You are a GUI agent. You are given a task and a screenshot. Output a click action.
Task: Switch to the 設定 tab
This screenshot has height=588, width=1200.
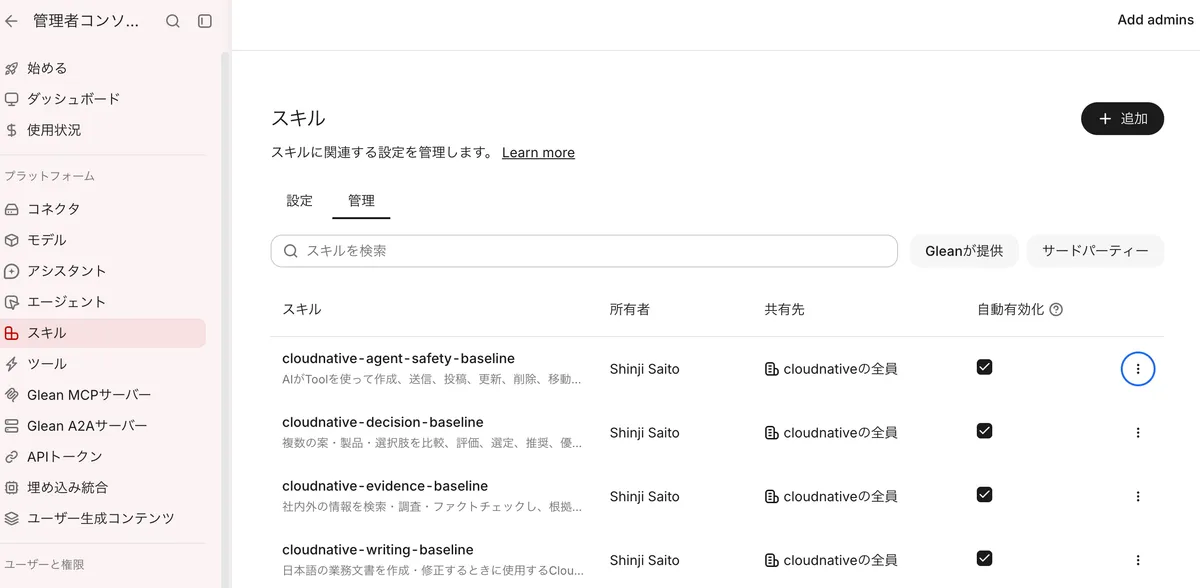tap(300, 200)
